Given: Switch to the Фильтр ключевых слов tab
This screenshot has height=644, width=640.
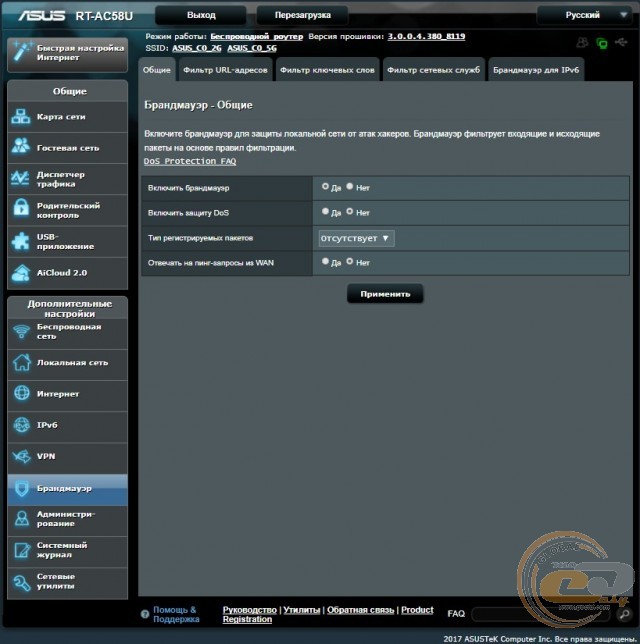Looking at the screenshot, I should coord(327,70).
